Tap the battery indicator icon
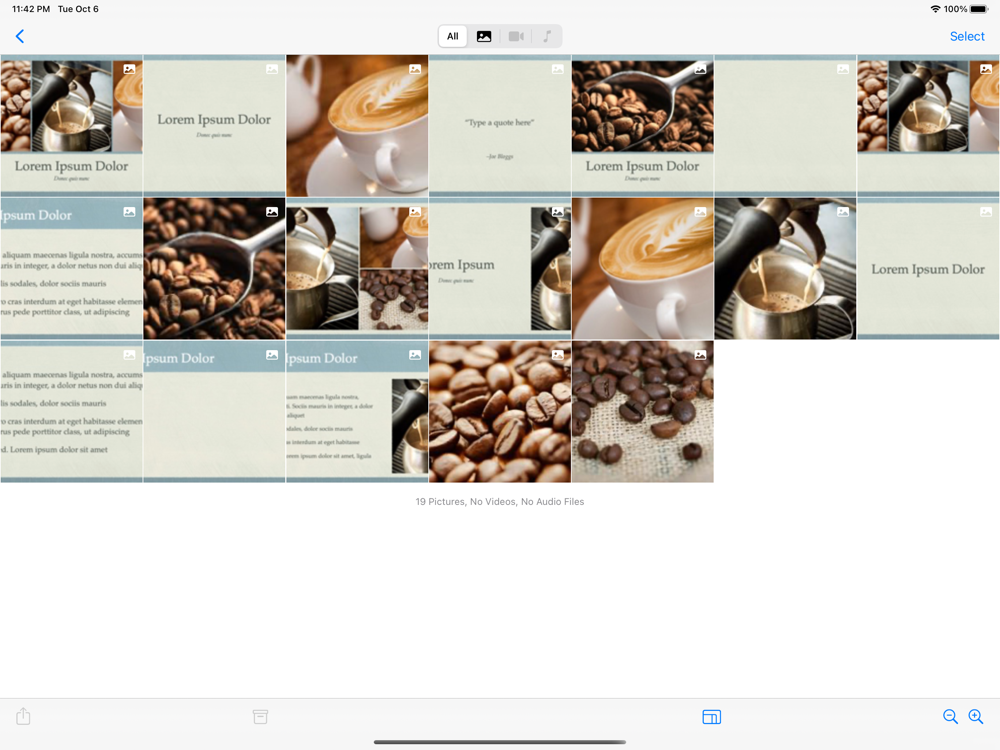 pos(979,9)
